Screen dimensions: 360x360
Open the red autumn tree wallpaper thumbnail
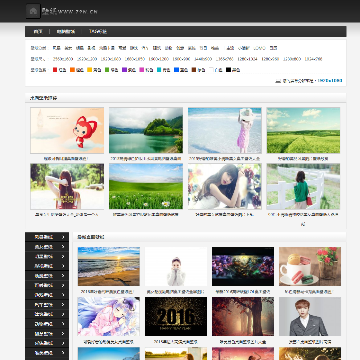pos(243,317)
